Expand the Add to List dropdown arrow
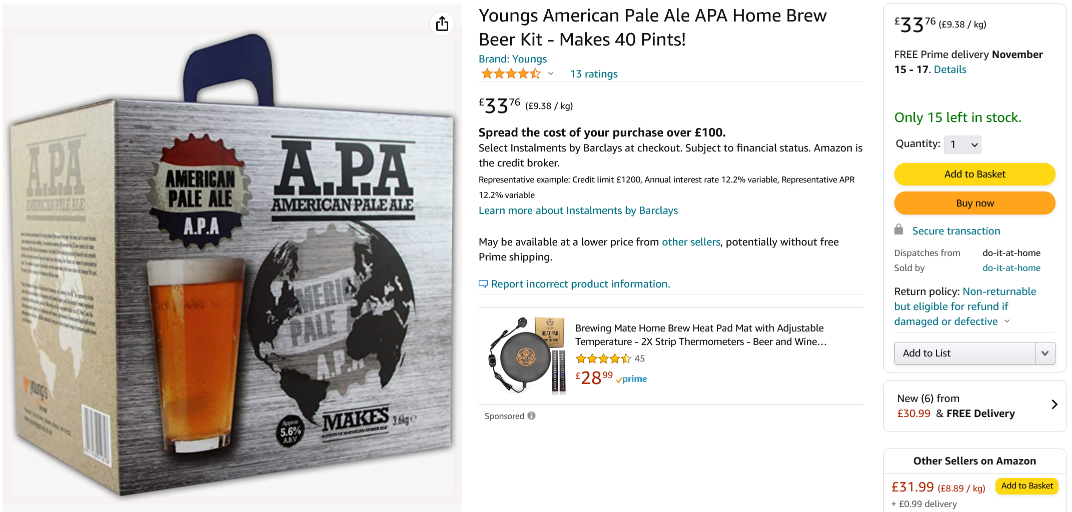This screenshot has width=1072, height=512. click(x=1045, y=353)
